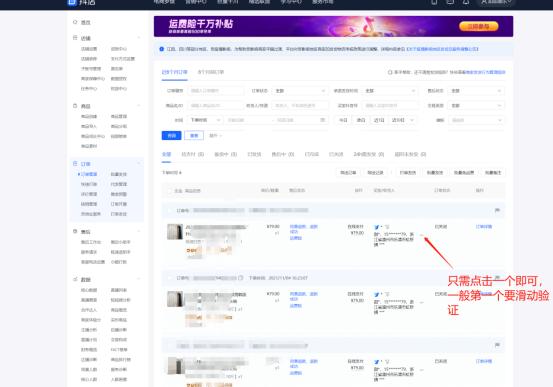Click the 重置 reset button
The height and width of the screenshot is (387, 553).
pos(194,135)
